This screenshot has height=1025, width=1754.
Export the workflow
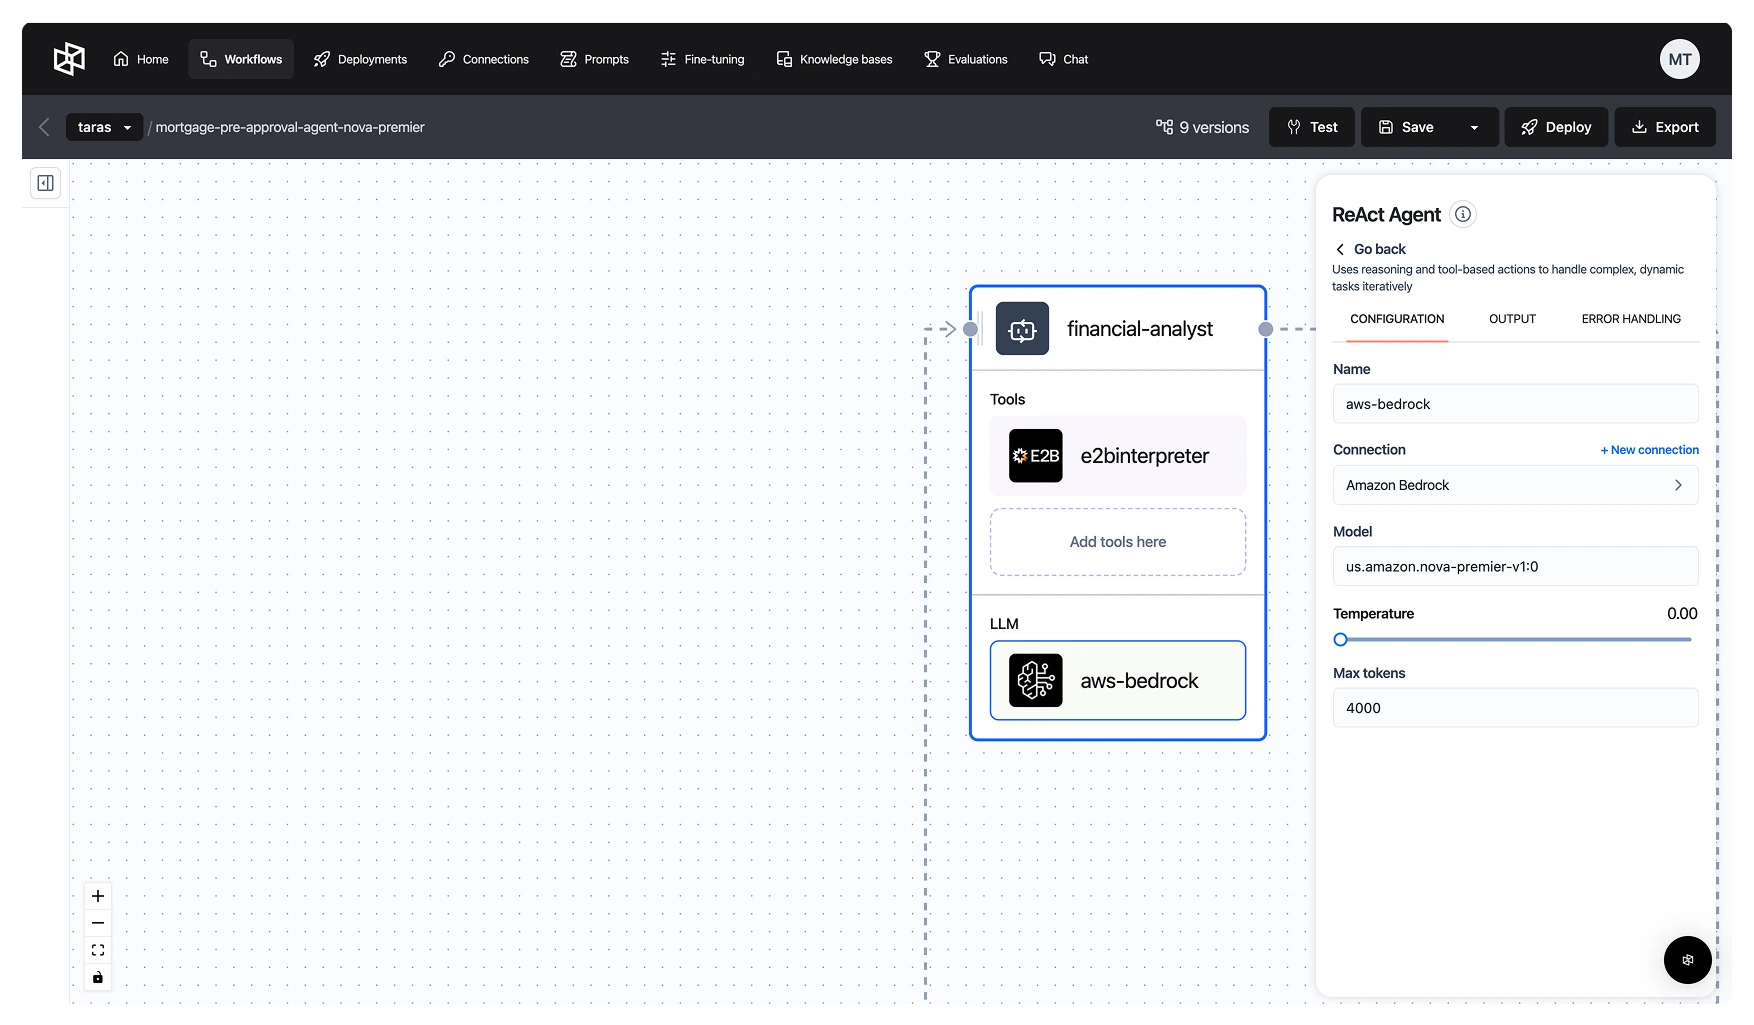[1665, 127]
